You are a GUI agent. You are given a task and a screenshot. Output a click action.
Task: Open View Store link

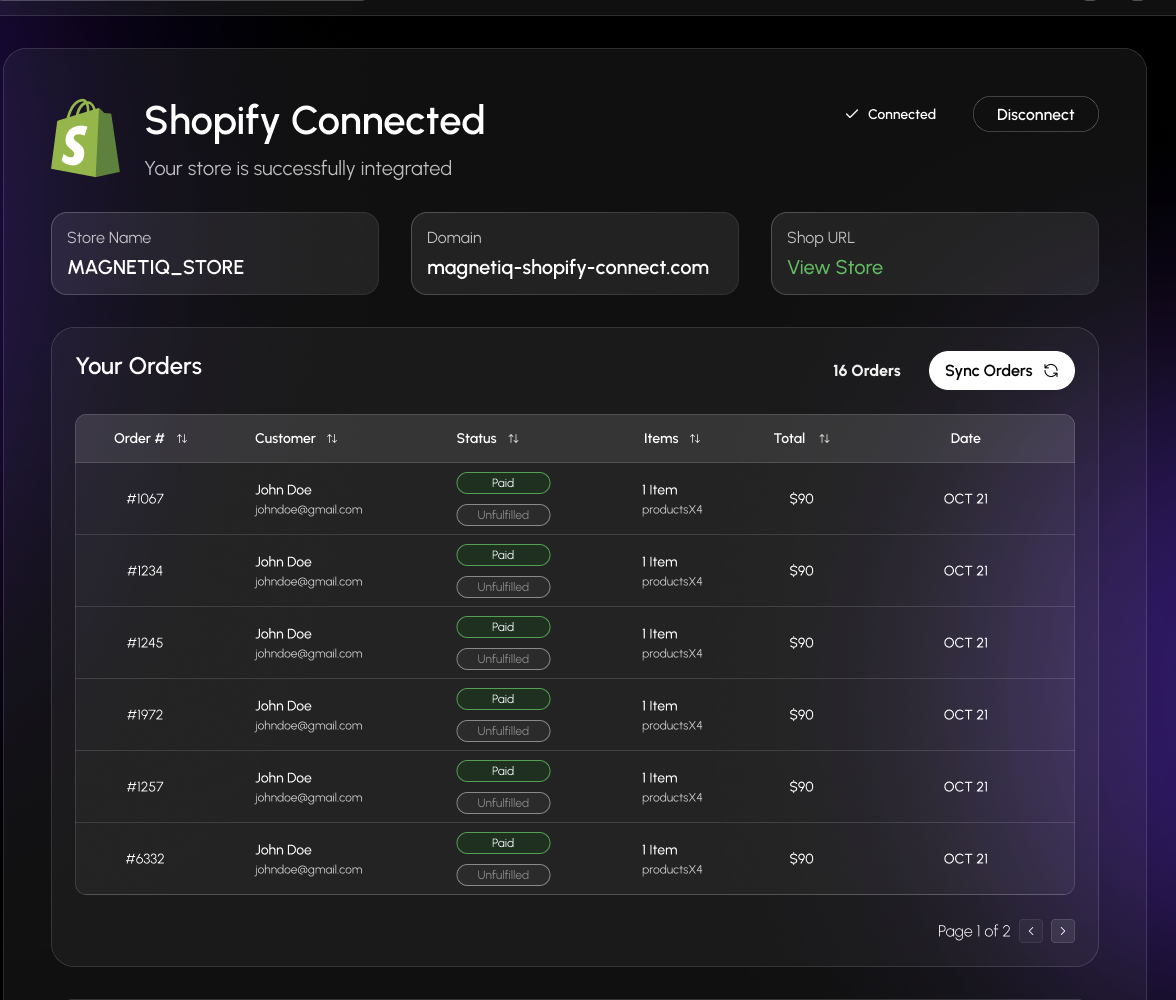pos(835,268)
